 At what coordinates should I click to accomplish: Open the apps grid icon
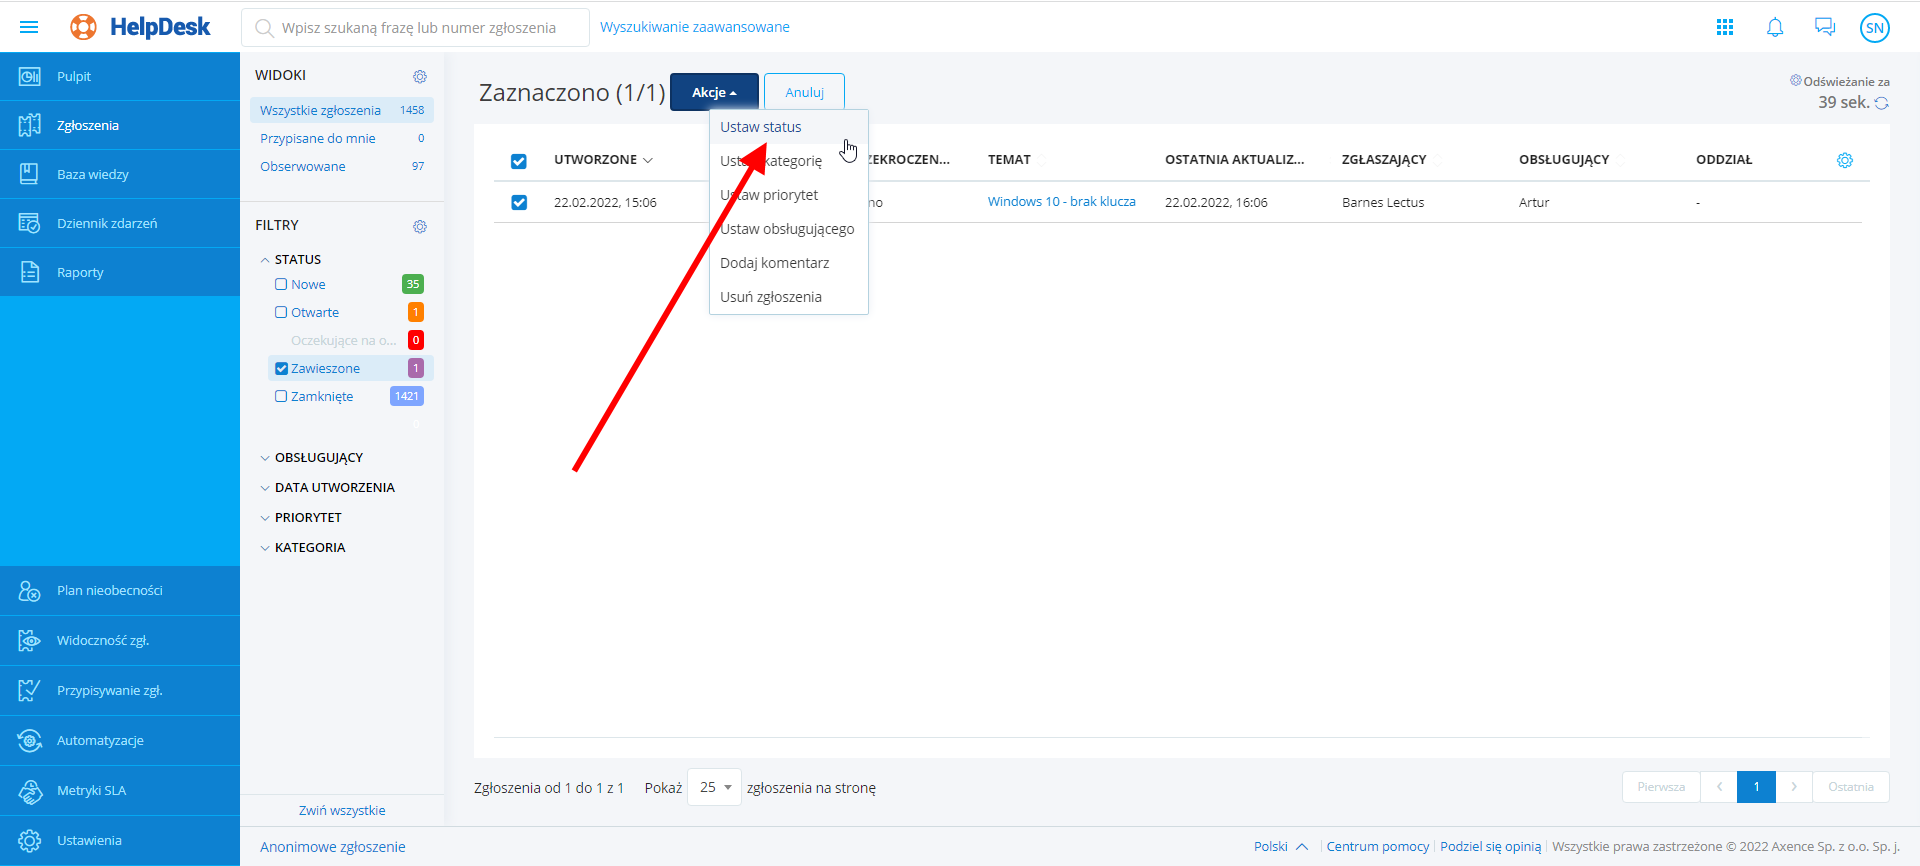(1725, 27)
